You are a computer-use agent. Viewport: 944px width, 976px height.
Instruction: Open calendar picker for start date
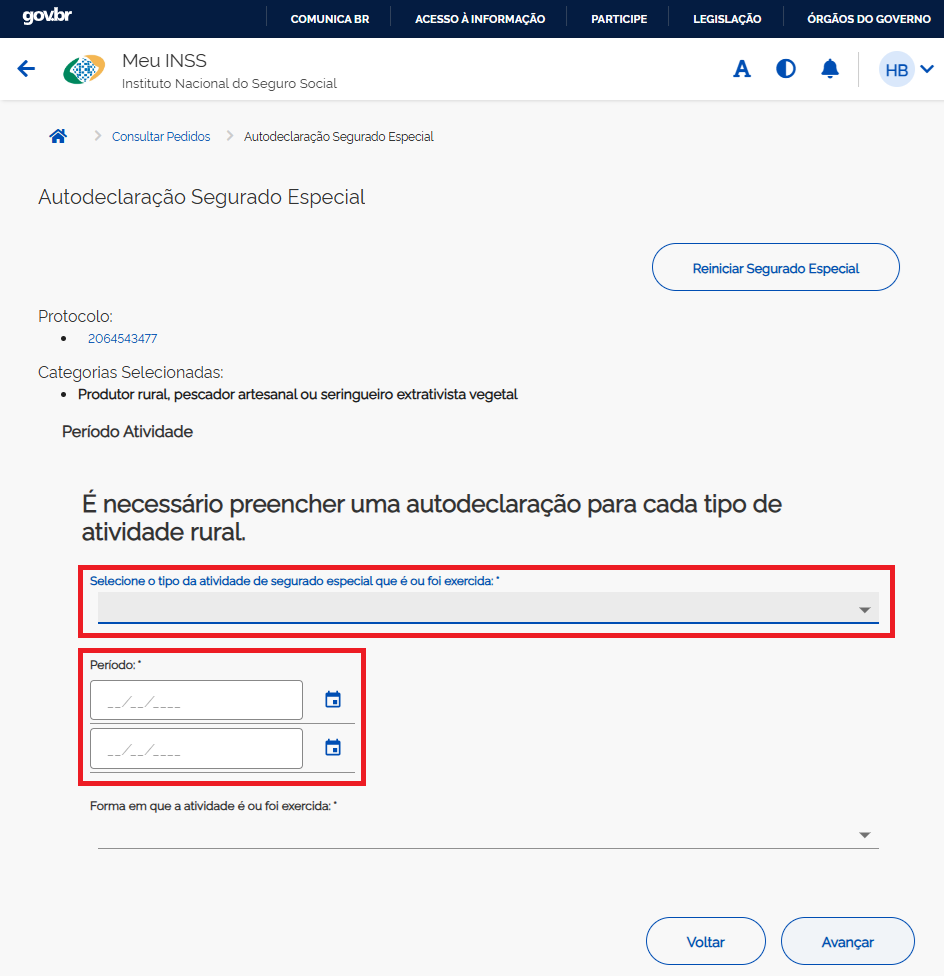coord(333,700)
